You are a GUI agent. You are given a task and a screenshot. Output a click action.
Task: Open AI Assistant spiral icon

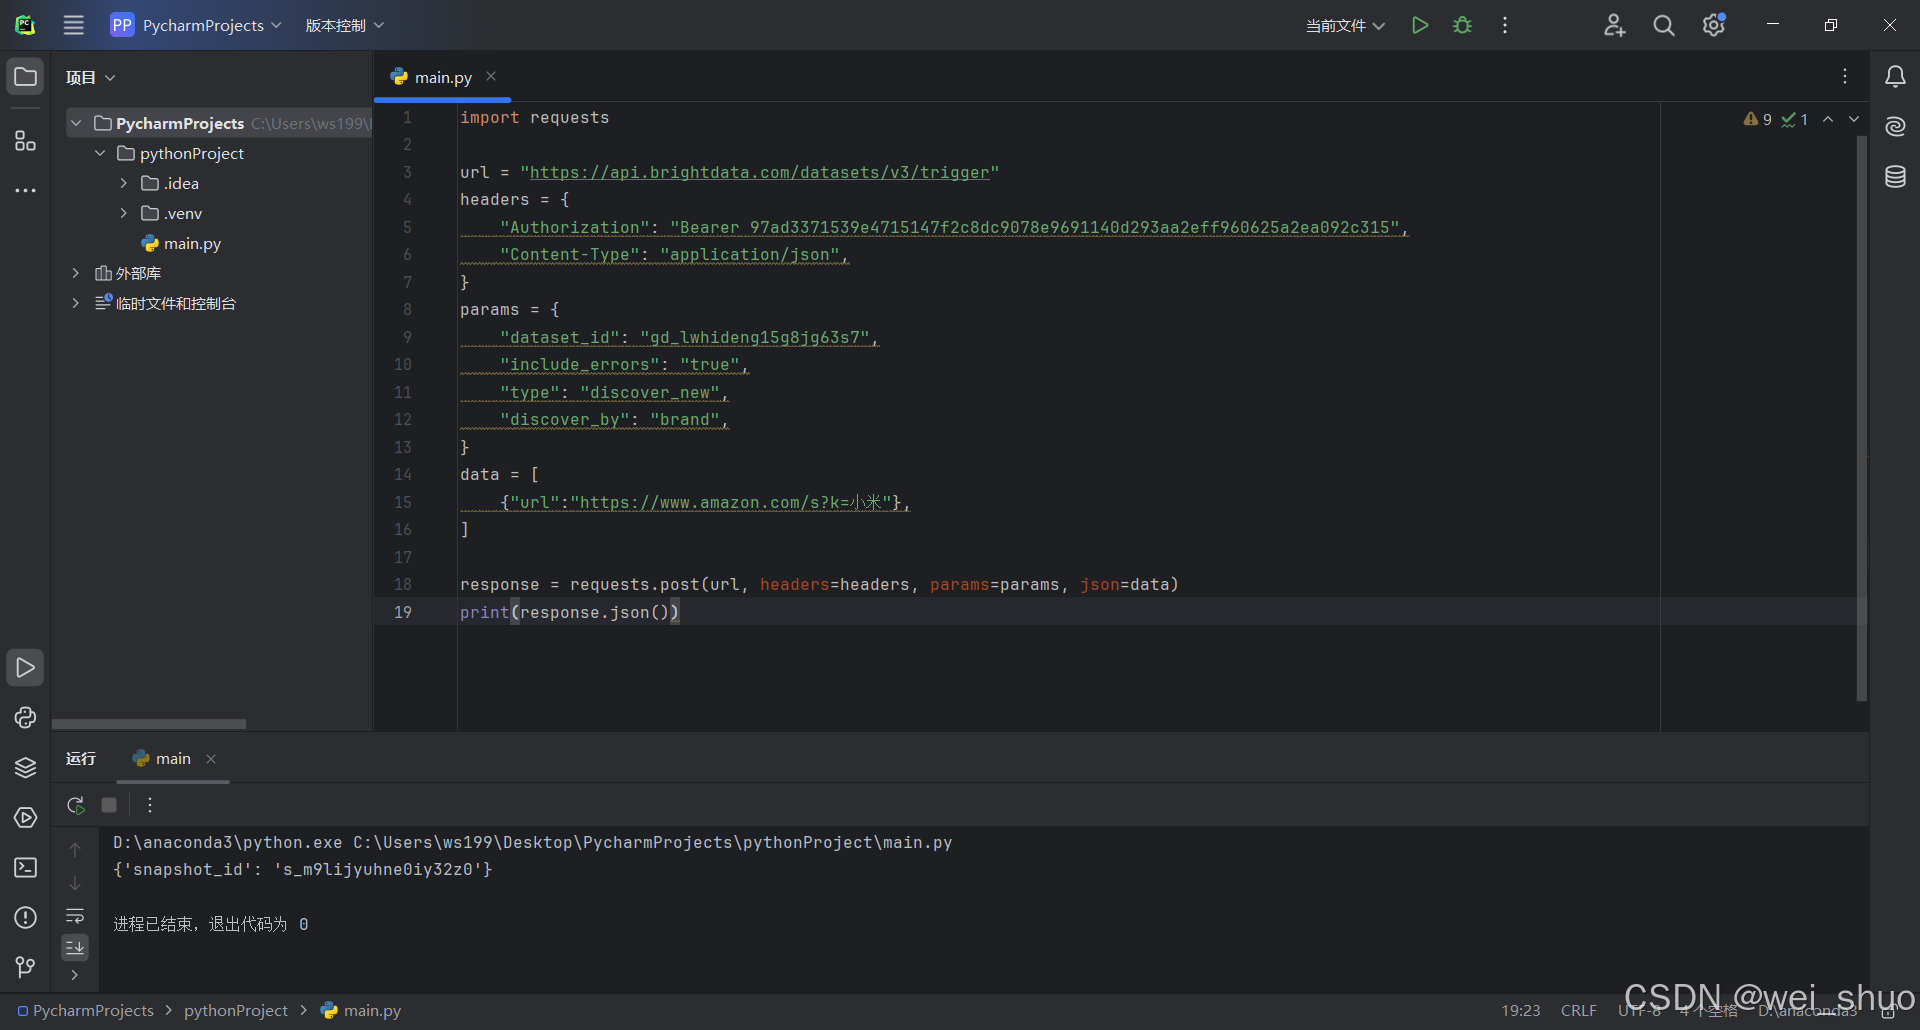pyautogui.click(x=1895, y=127)
